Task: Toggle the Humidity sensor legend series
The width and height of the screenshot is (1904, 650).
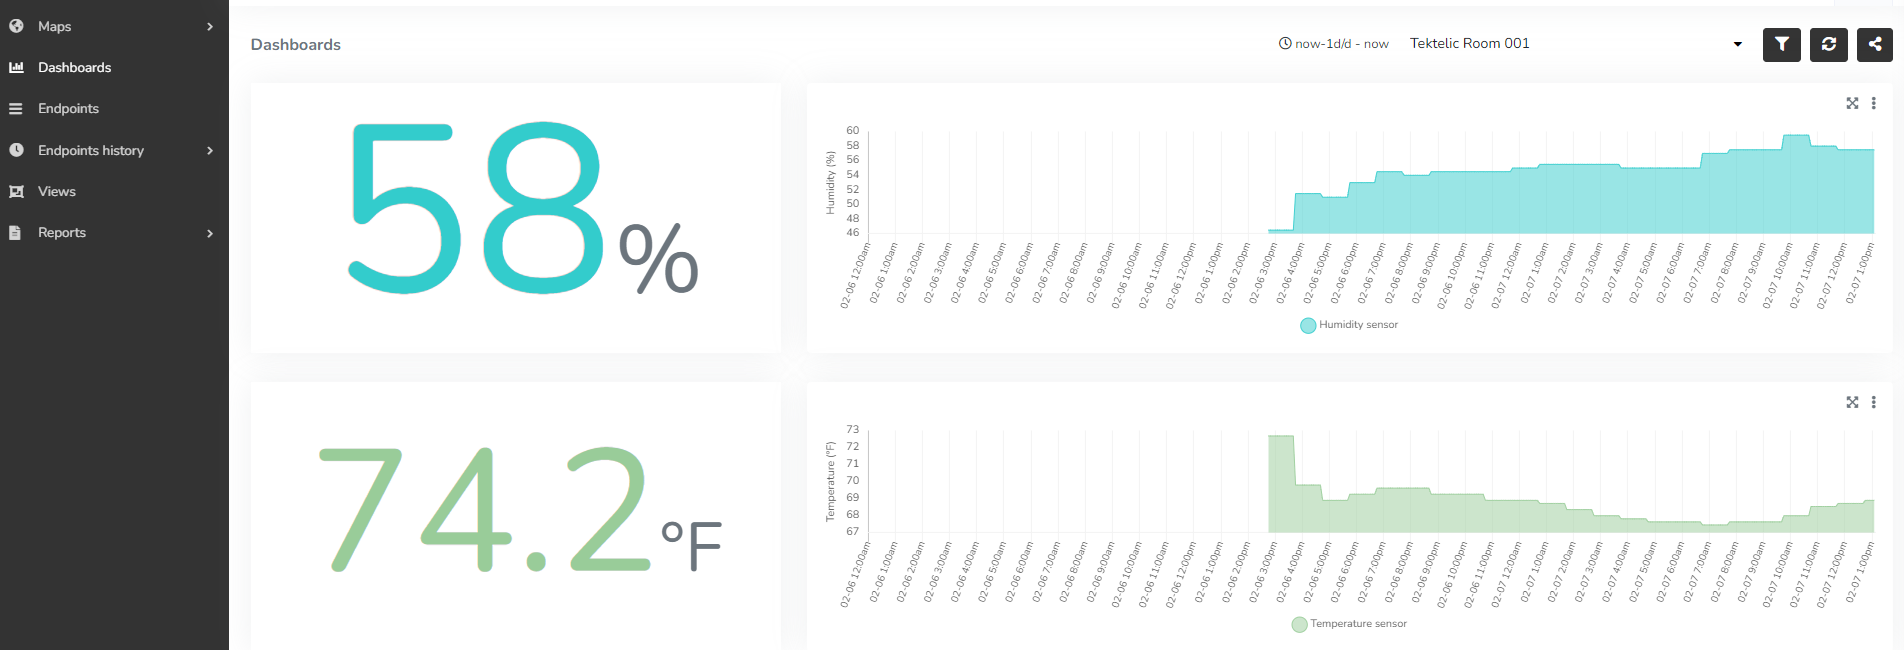Action: (x=1348, y=325)
